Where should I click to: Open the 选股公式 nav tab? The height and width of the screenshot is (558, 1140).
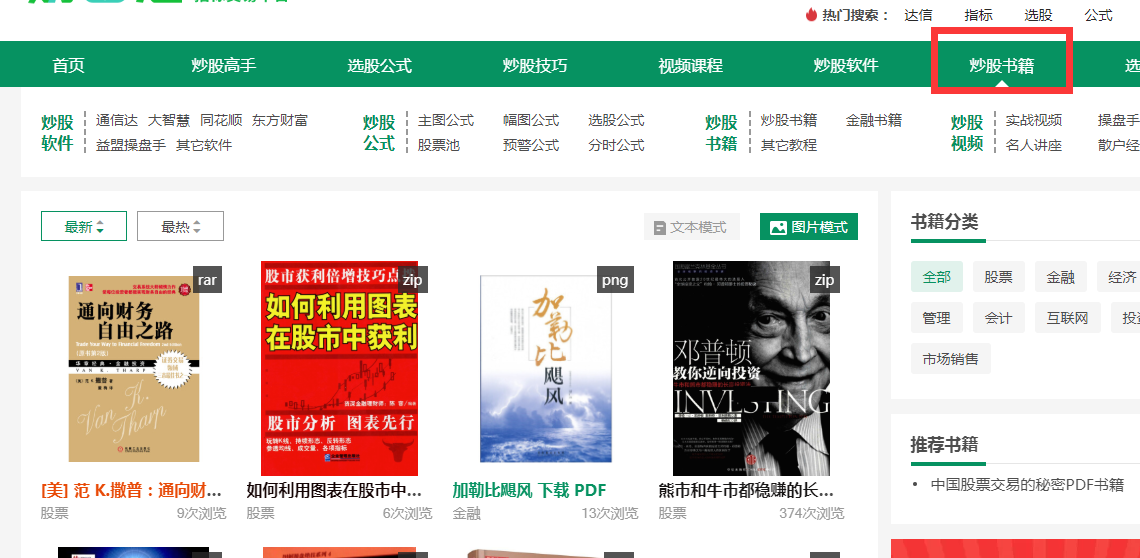(380, 65)
